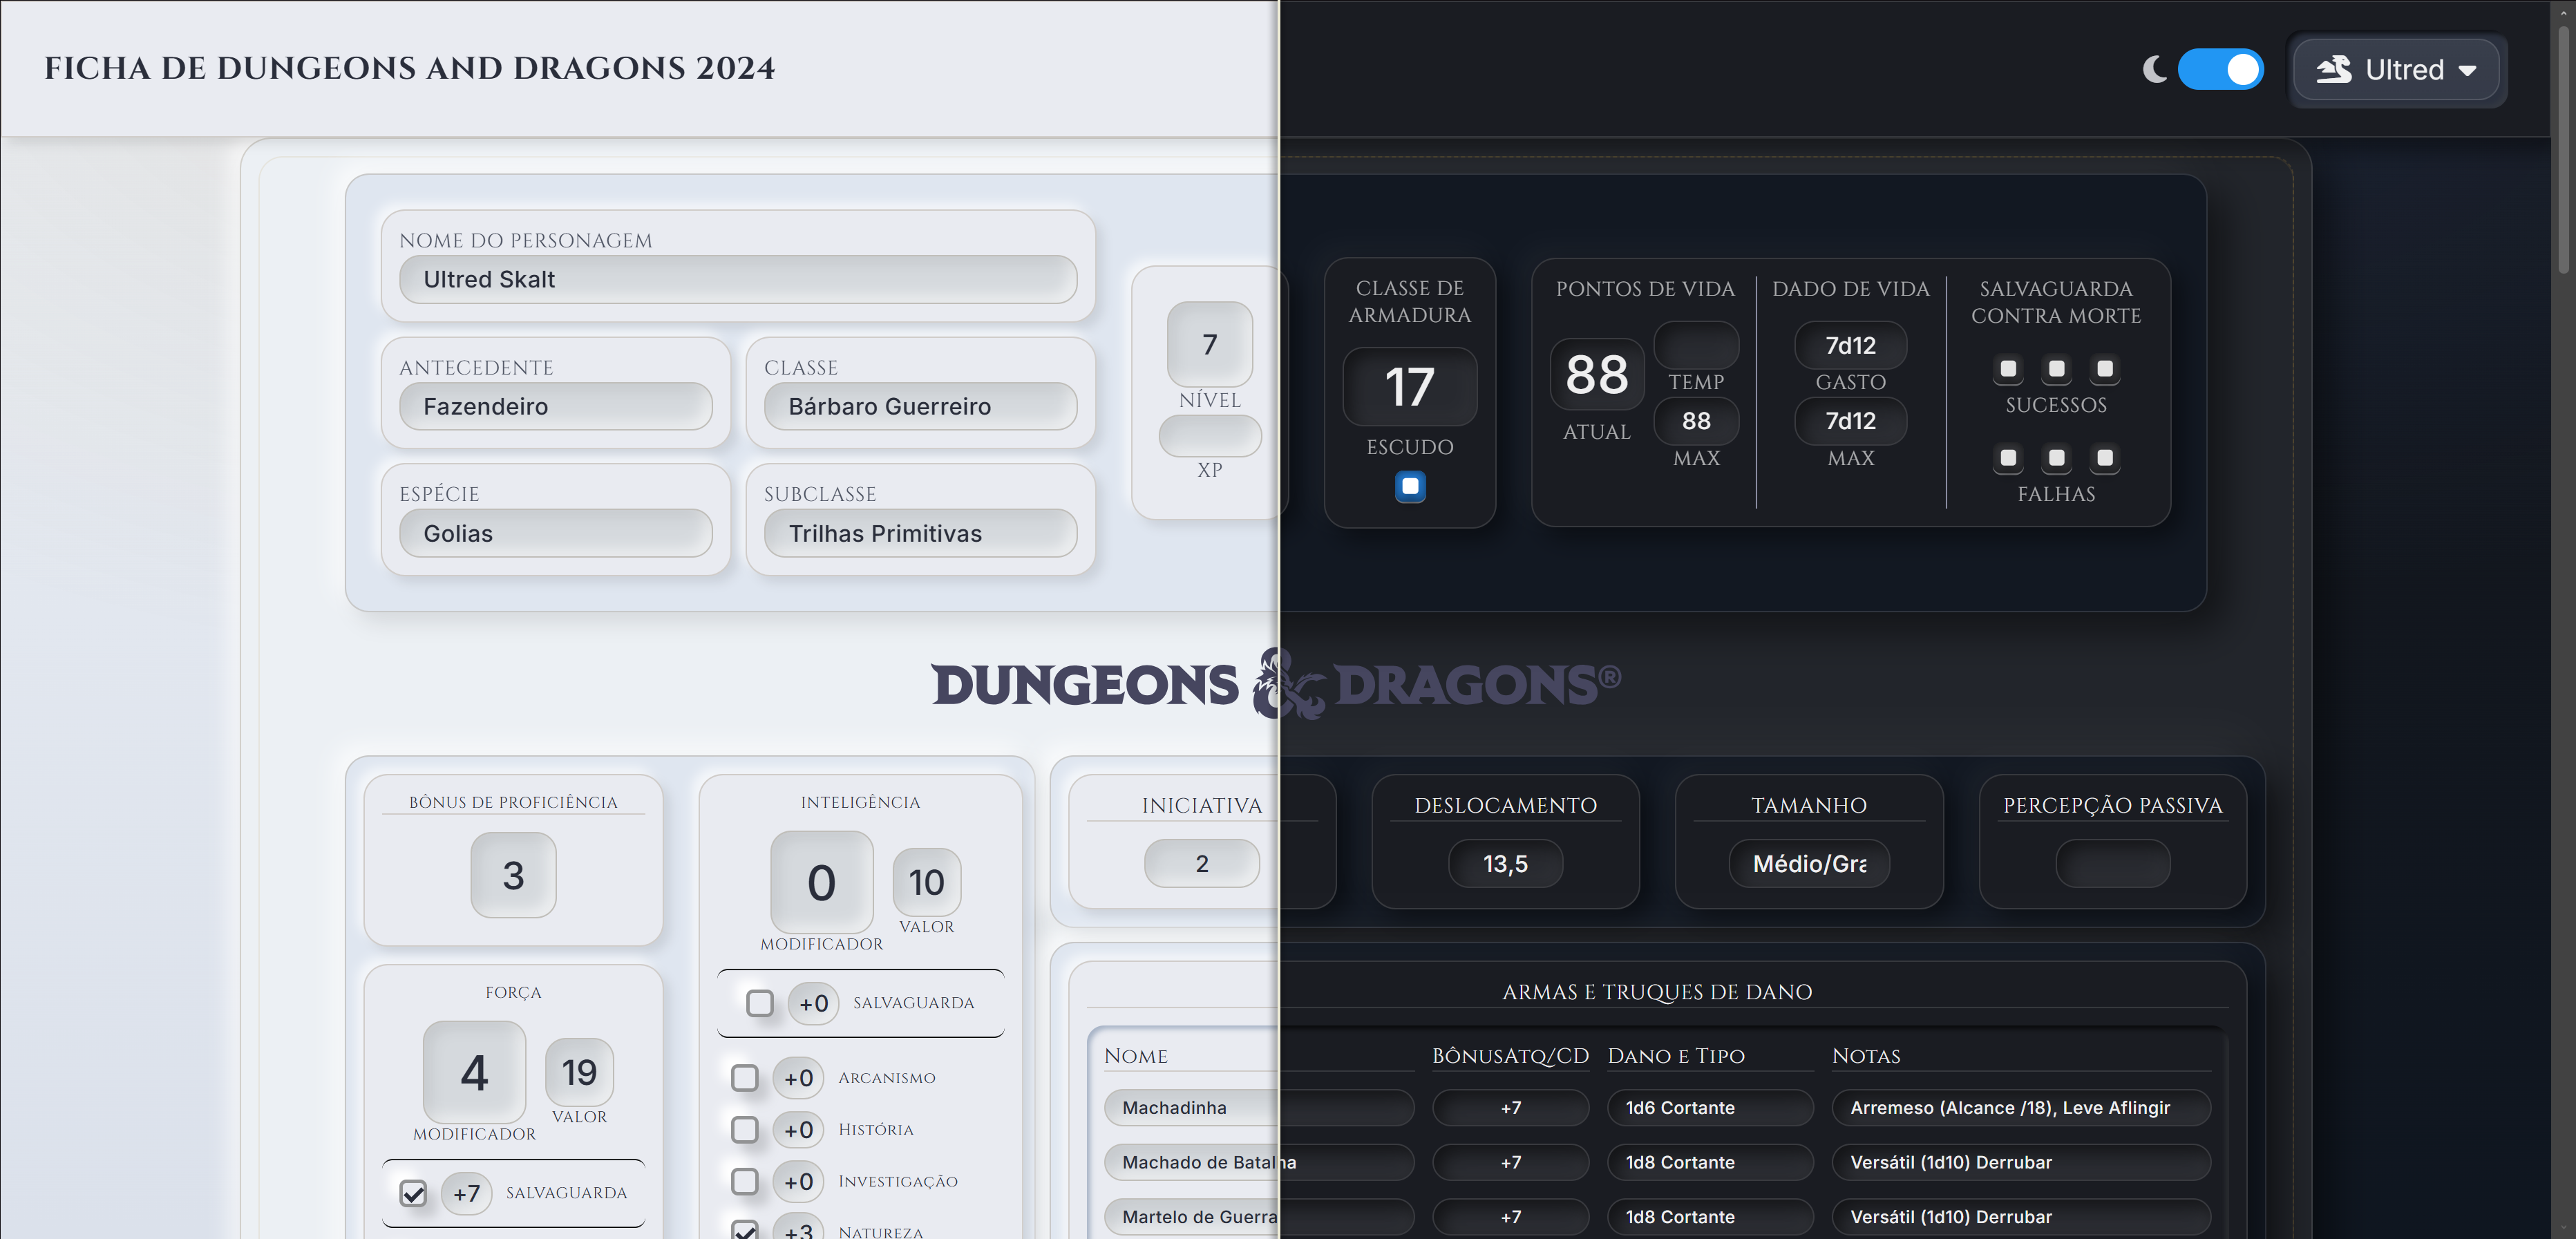Enable the Arcanismo skill proficiency checkbox

(x=745, y=1078)
